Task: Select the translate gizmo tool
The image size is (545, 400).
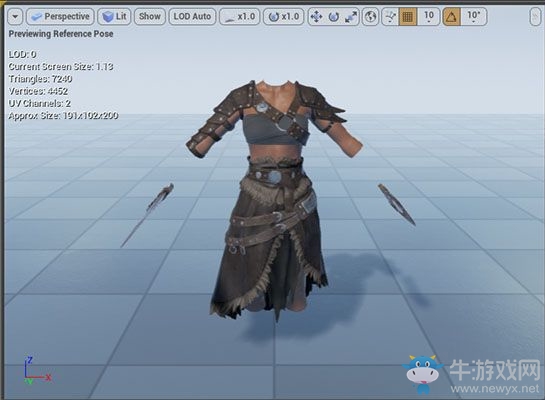Action: pyautogui.click(x=316, y=17)
